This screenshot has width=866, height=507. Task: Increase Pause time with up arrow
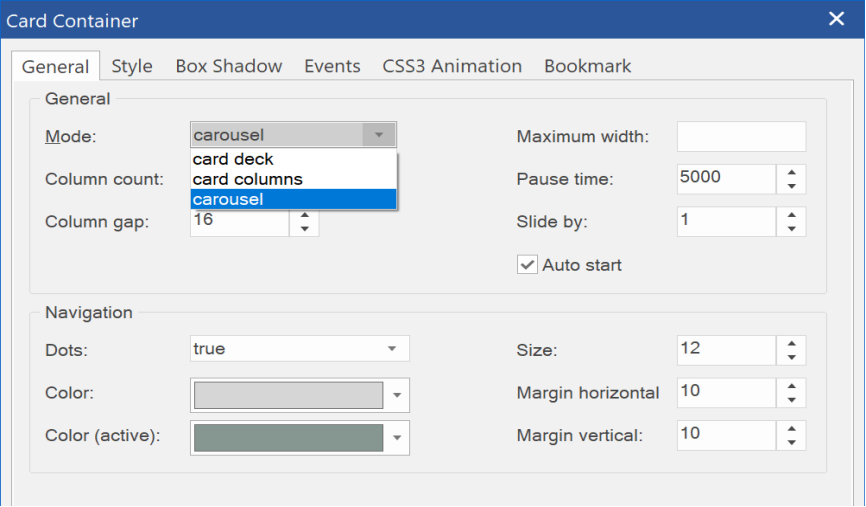click(791, 172)
